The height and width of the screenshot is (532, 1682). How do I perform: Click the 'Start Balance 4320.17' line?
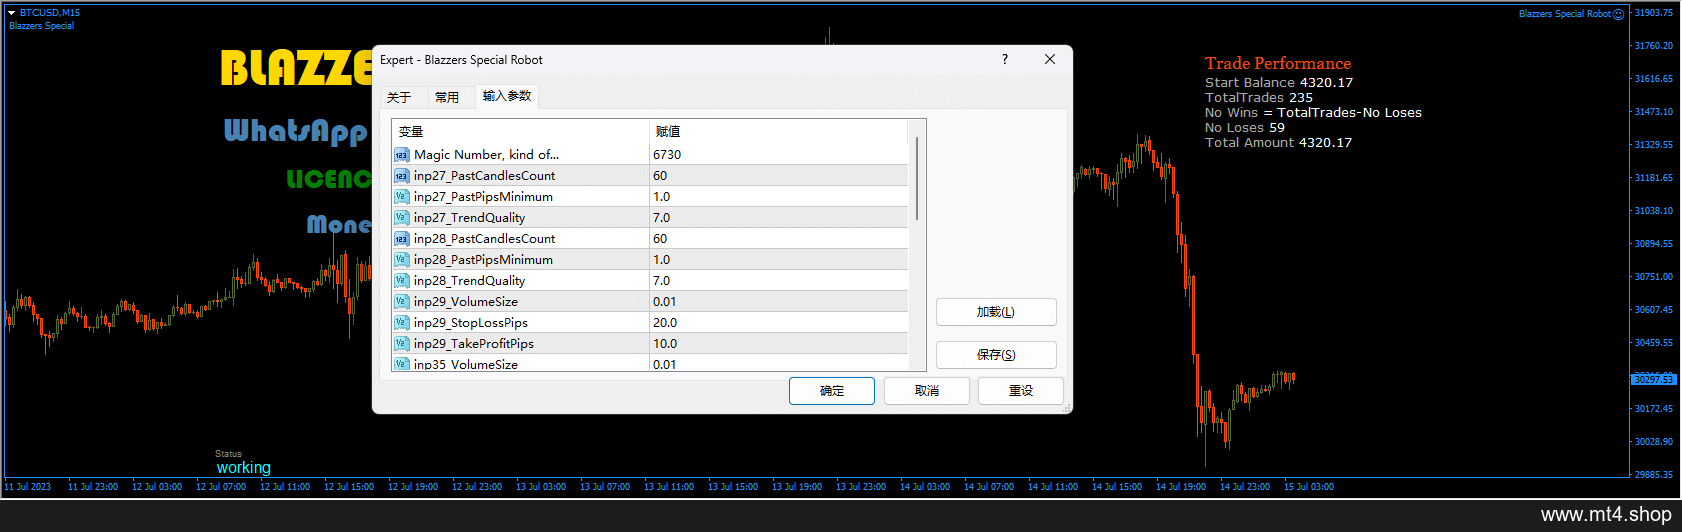coord(1279,83)
